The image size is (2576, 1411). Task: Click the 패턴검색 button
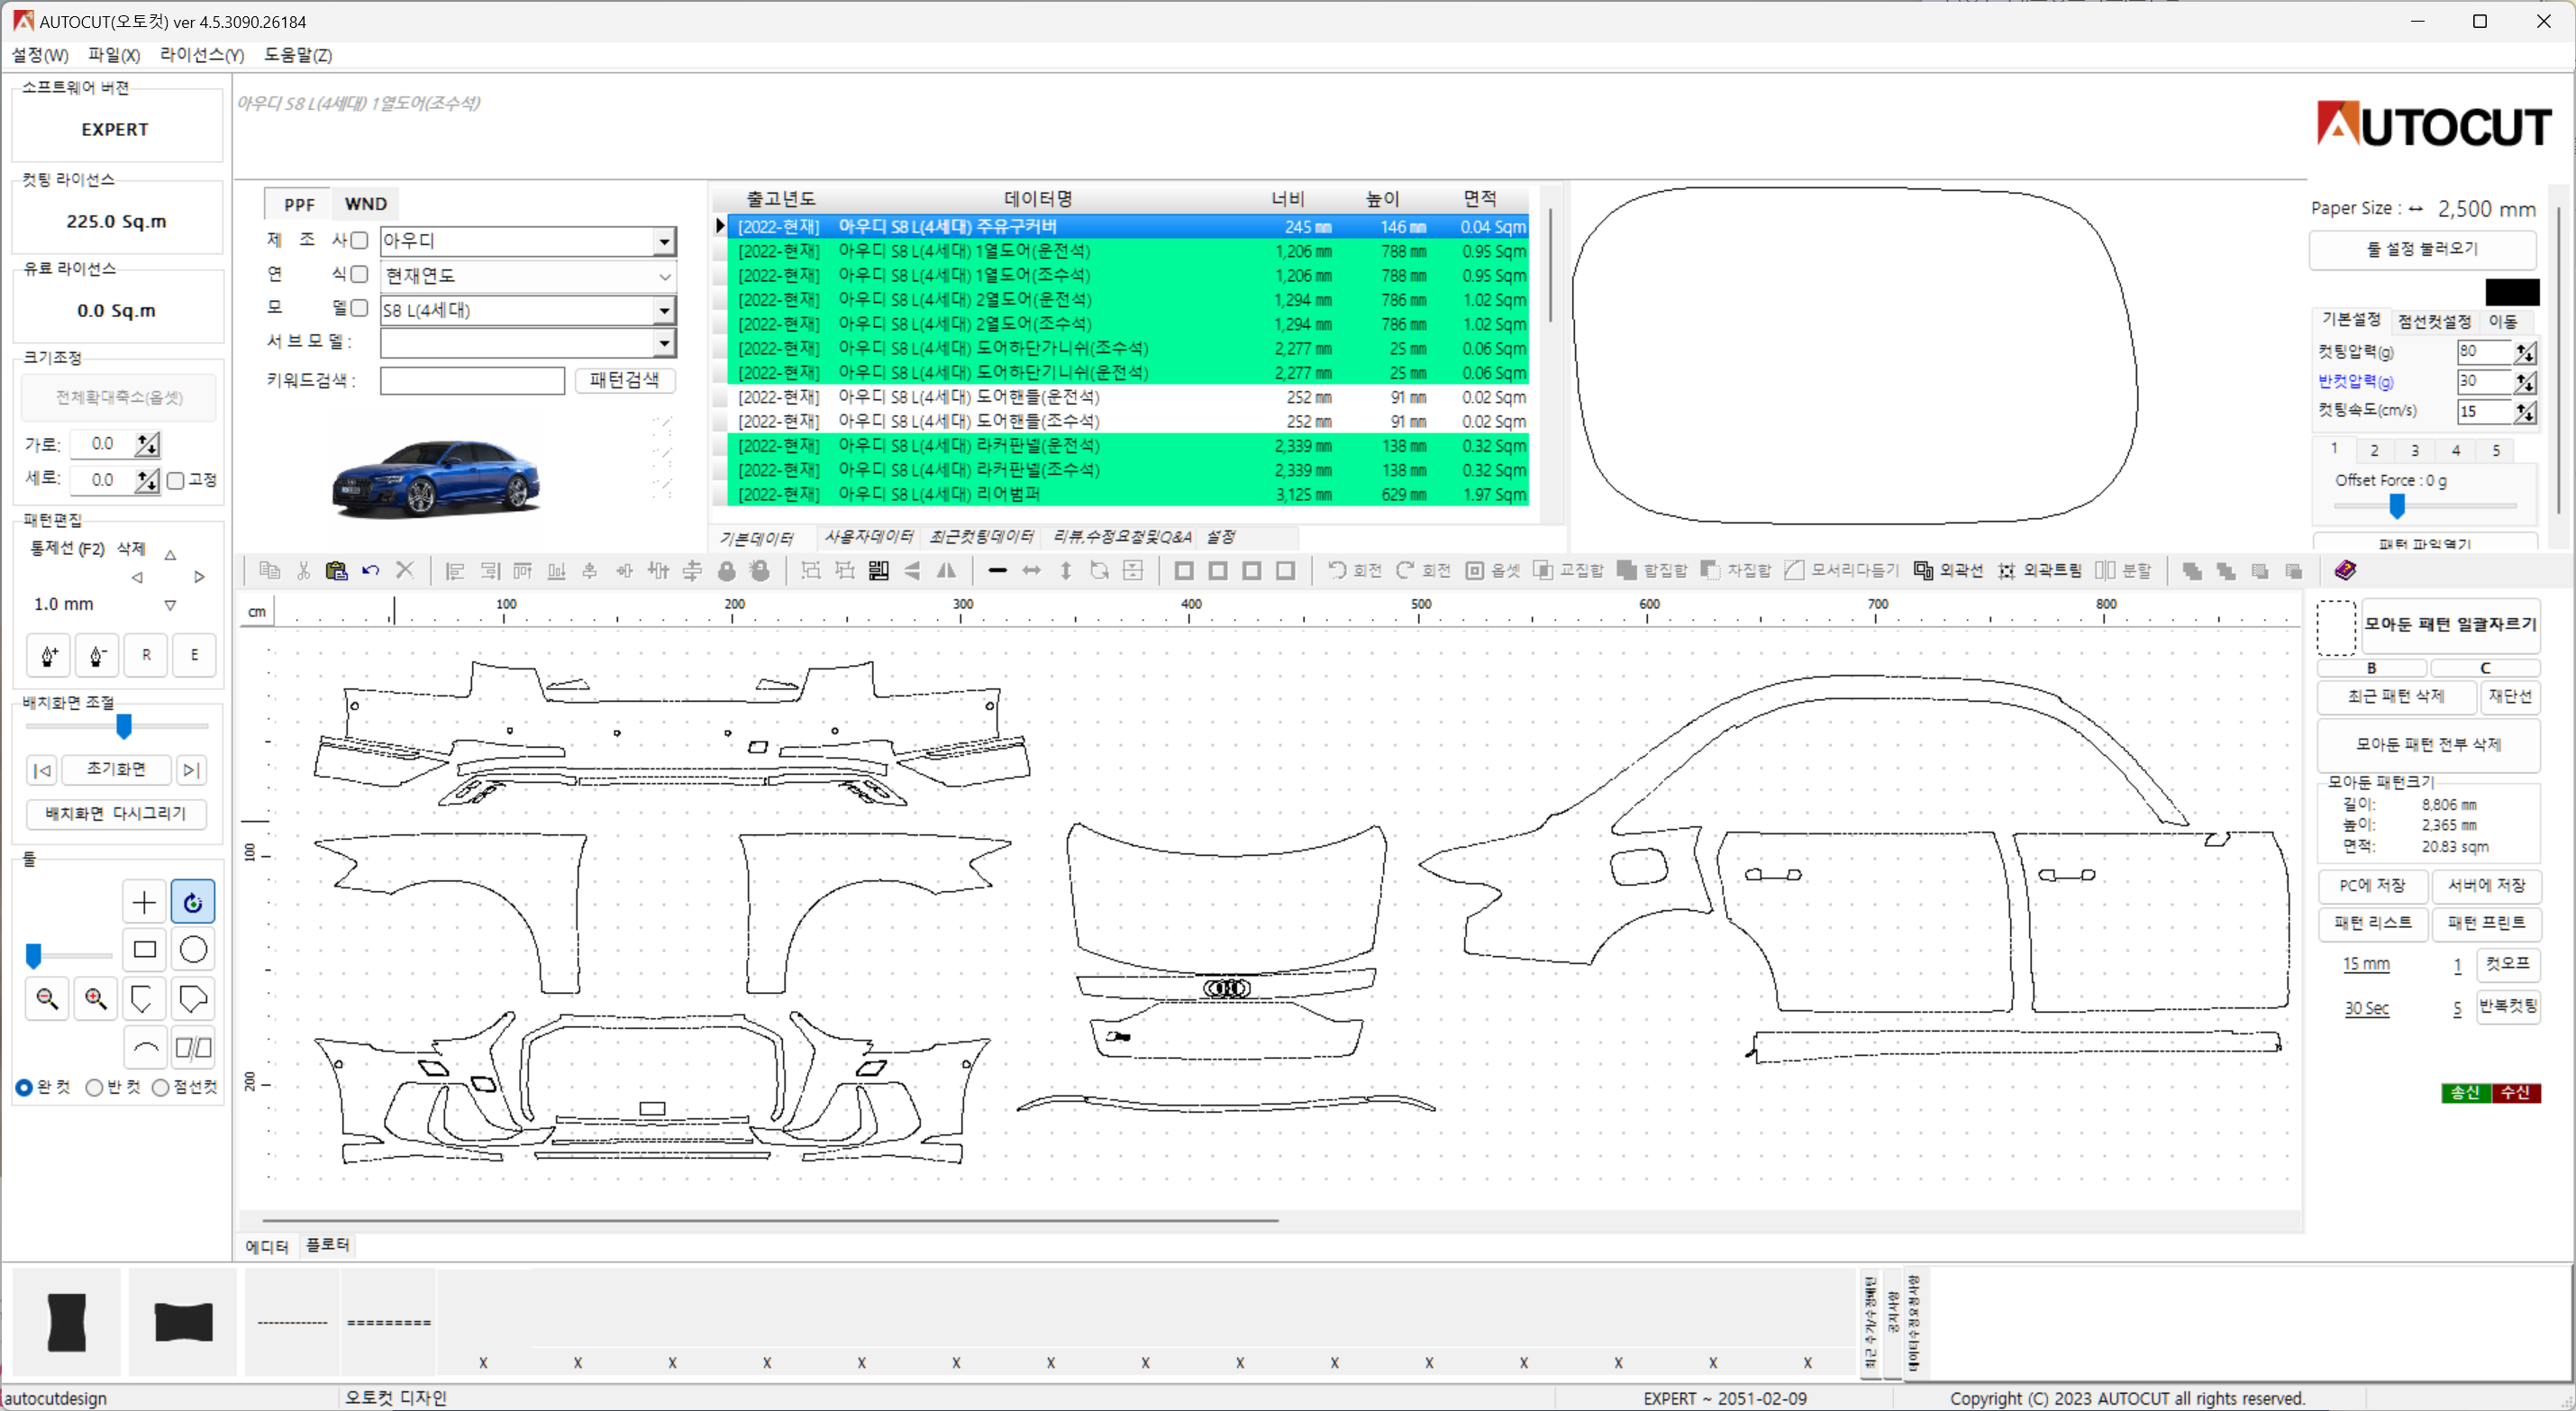[x=625, y=380]
